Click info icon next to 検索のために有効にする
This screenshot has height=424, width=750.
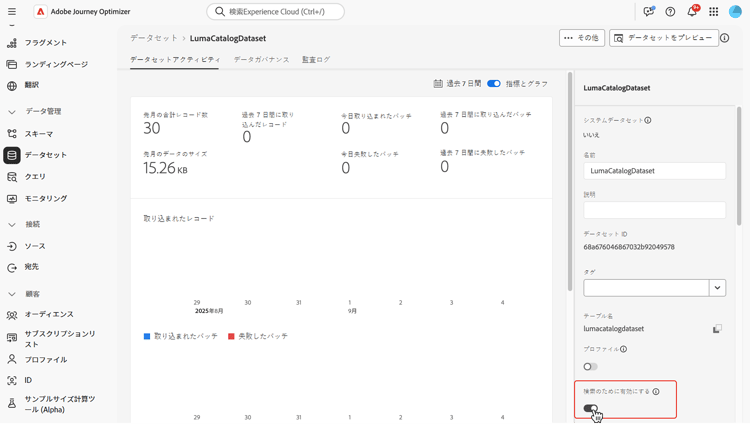pyautogui.click(x=656, y=391)
